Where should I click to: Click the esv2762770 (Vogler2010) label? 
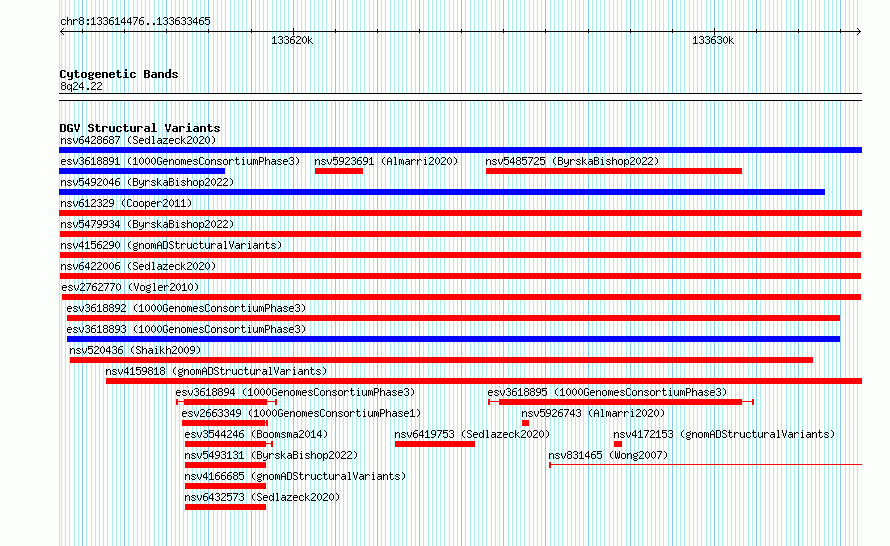click(130, 287)
